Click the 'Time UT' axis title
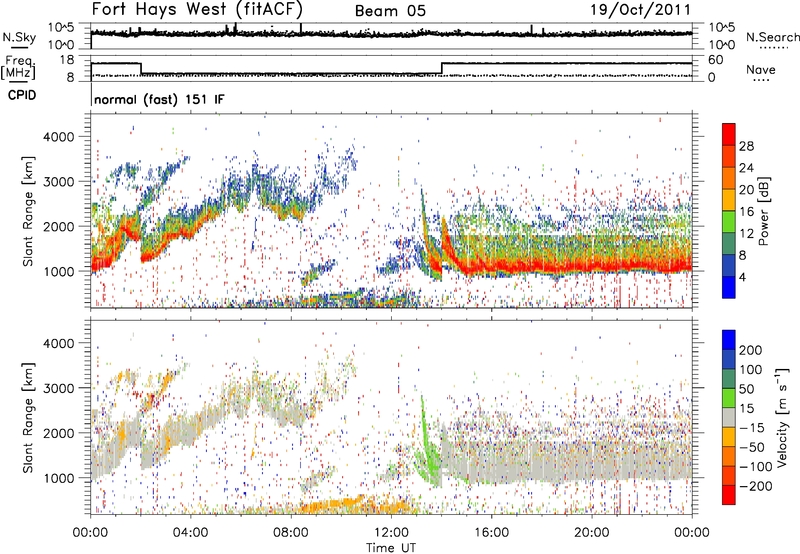Viewport: 800px width, 554px height. 391,548
